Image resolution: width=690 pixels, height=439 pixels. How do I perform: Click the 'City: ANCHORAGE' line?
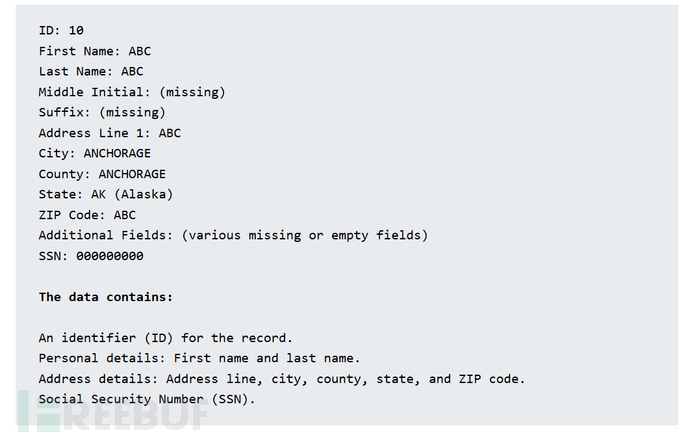tap(95, 153)
